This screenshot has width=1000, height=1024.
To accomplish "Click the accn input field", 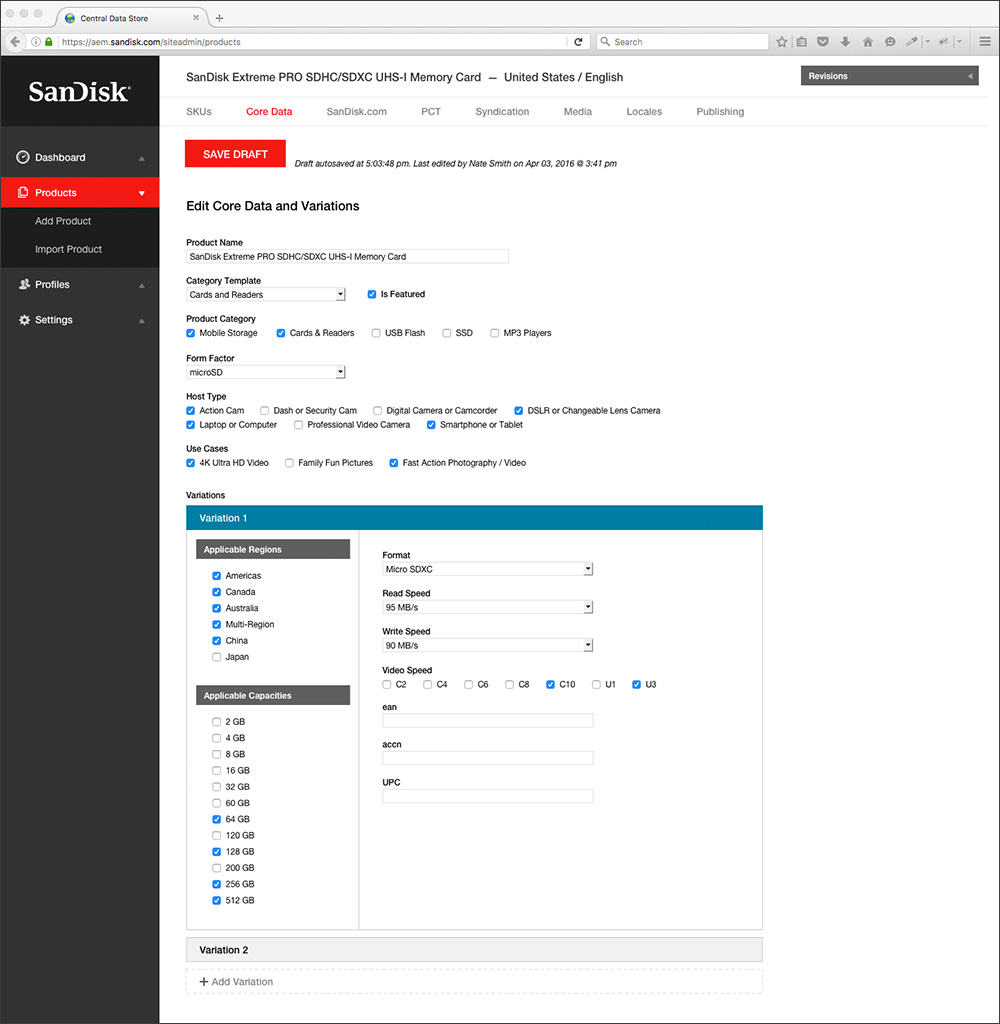I will (487, 758).
